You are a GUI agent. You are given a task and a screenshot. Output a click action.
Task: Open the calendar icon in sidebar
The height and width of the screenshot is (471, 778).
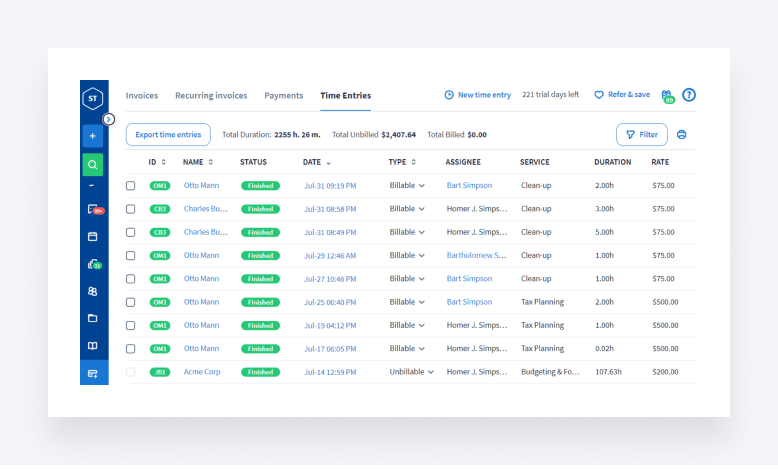pyautogui.click(x=93, y=237)
